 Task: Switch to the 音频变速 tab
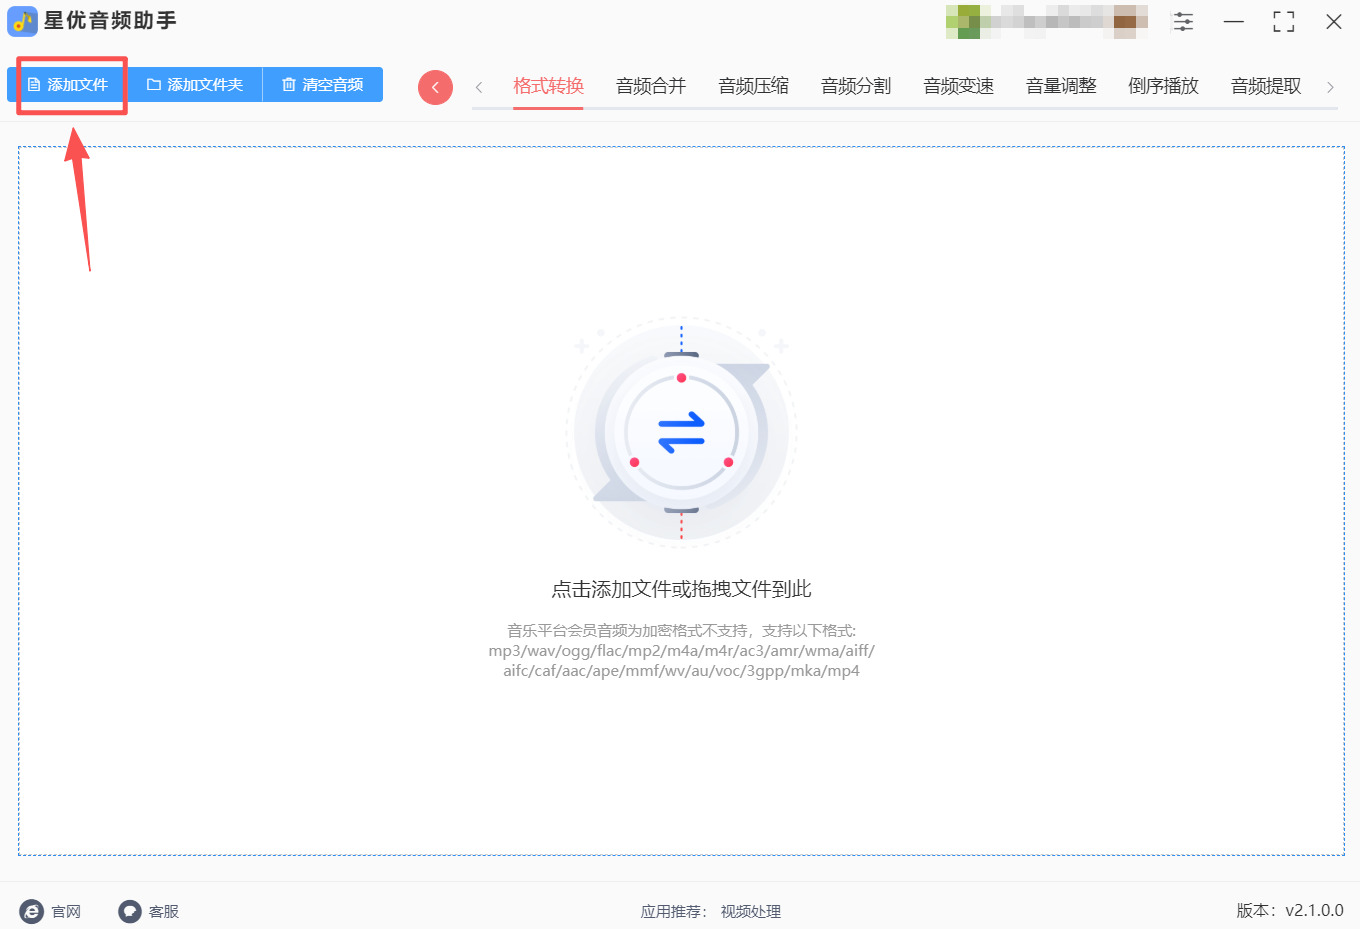(958, 86)
